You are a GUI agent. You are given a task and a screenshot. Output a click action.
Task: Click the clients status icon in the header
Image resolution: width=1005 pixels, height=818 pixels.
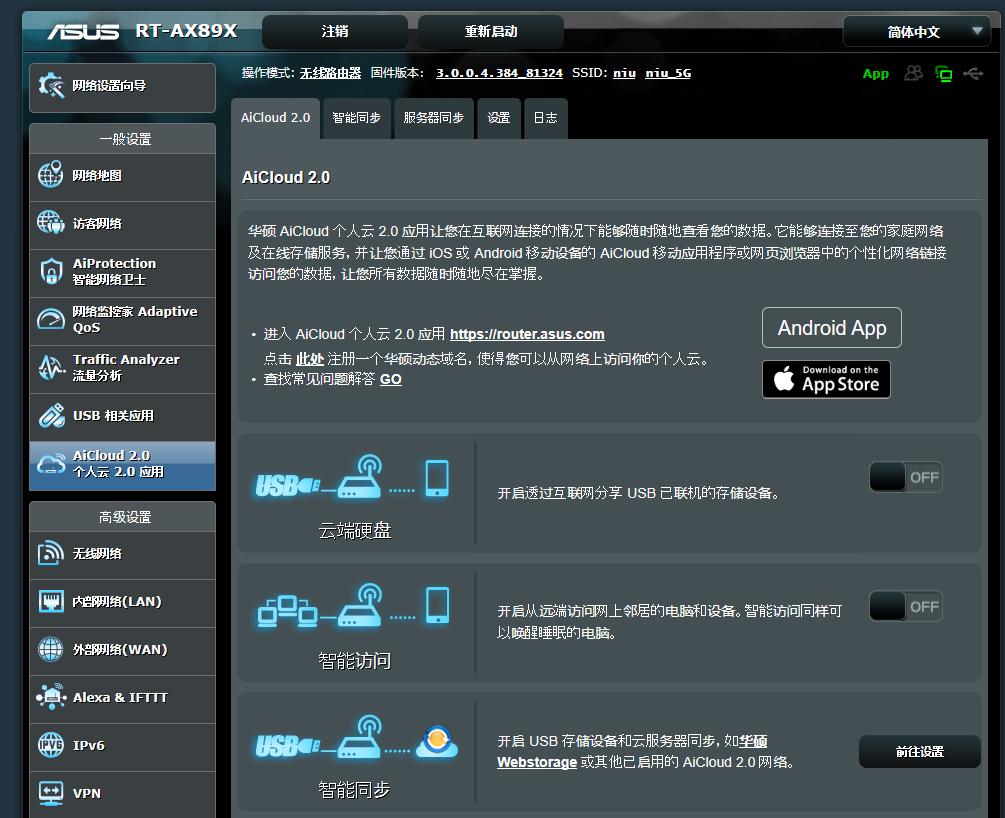(x=913, y=73)
